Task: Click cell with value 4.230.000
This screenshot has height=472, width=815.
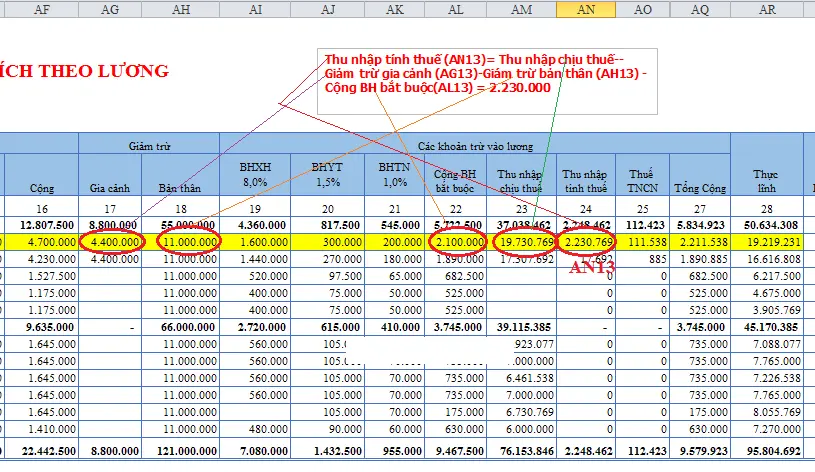Action: click(42, 259)
